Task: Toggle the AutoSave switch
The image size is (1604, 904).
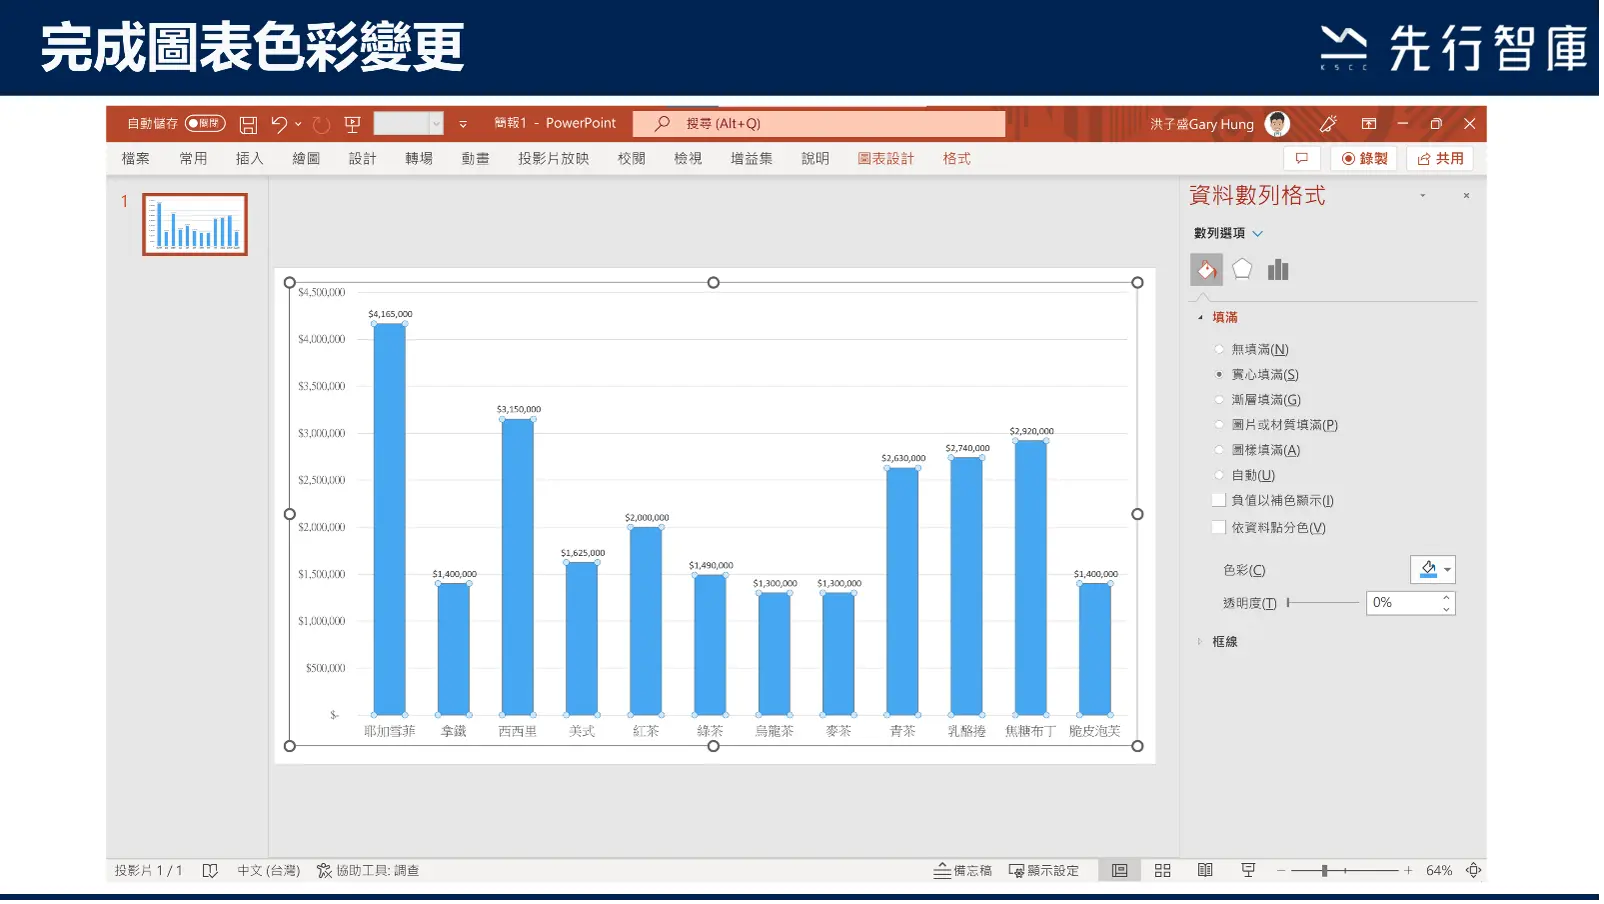Action: 205,124
